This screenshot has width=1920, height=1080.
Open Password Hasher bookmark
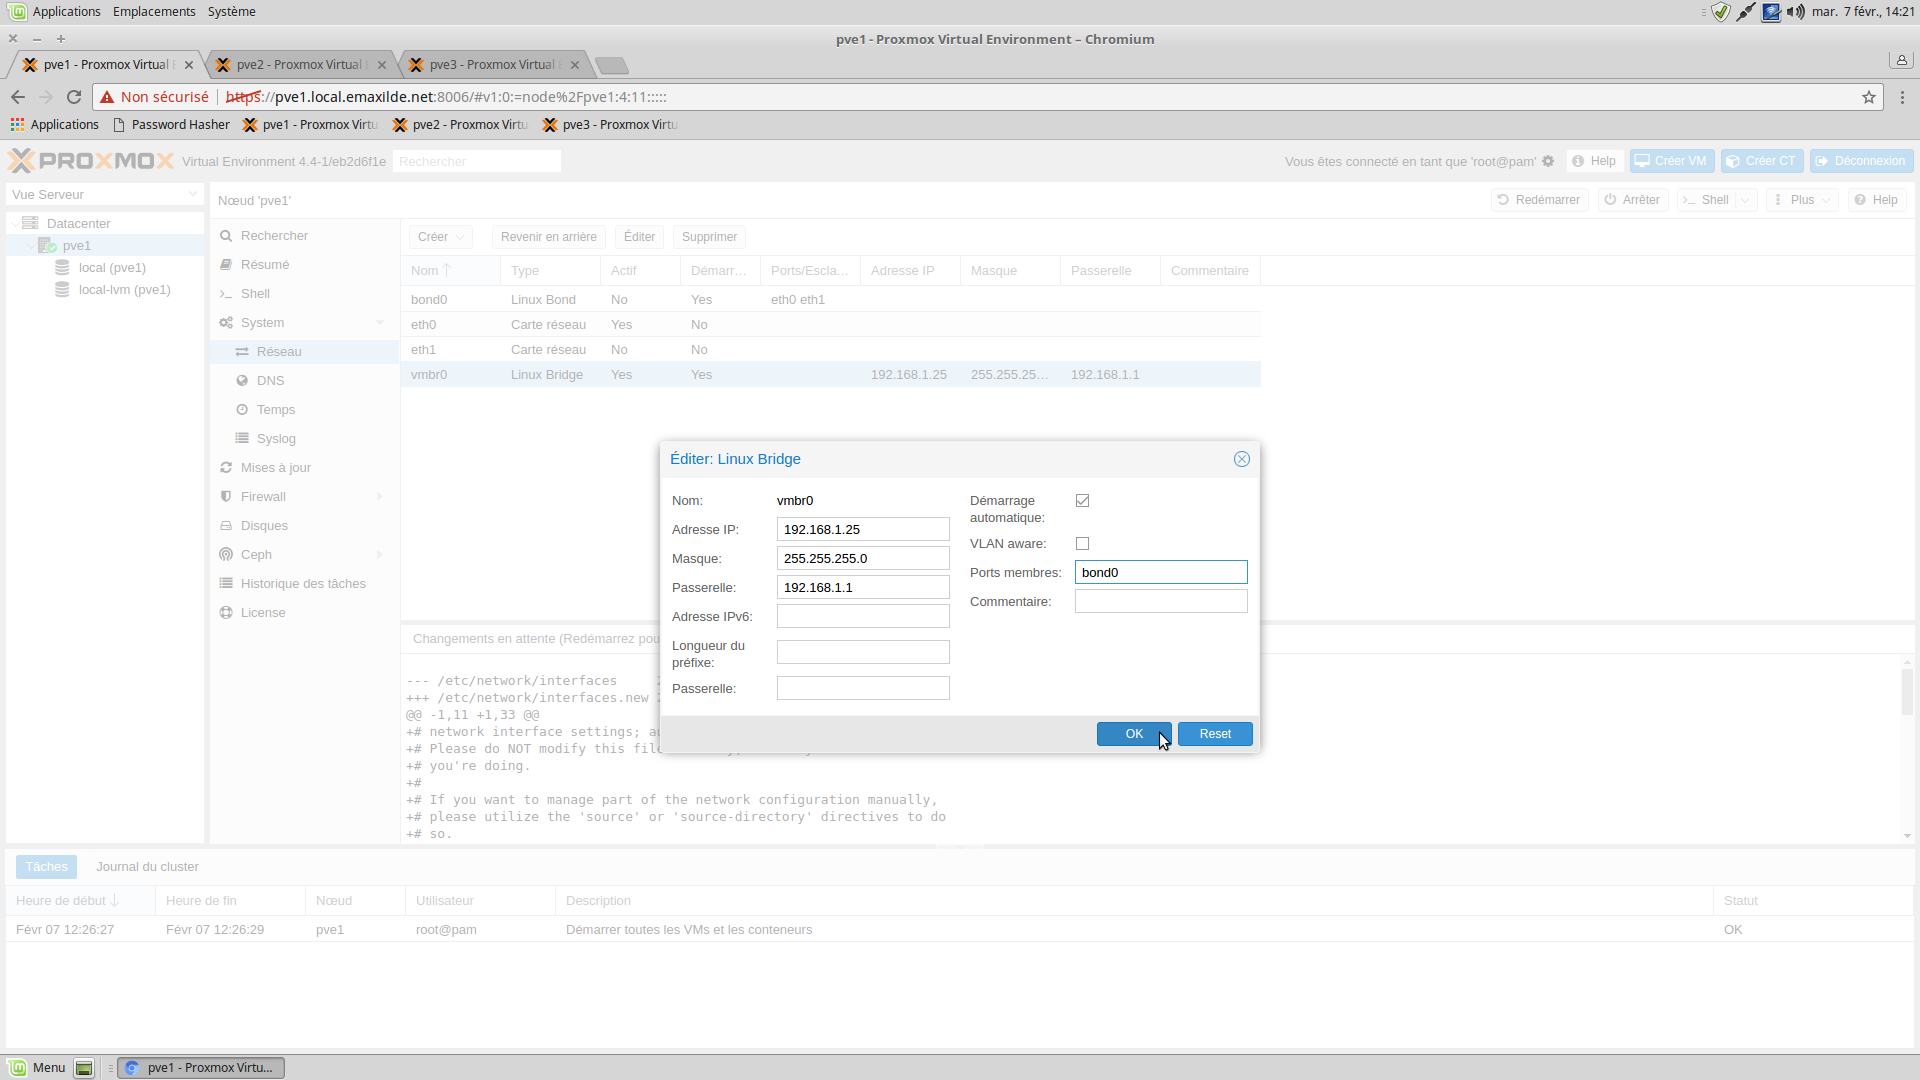click(171, 125)
